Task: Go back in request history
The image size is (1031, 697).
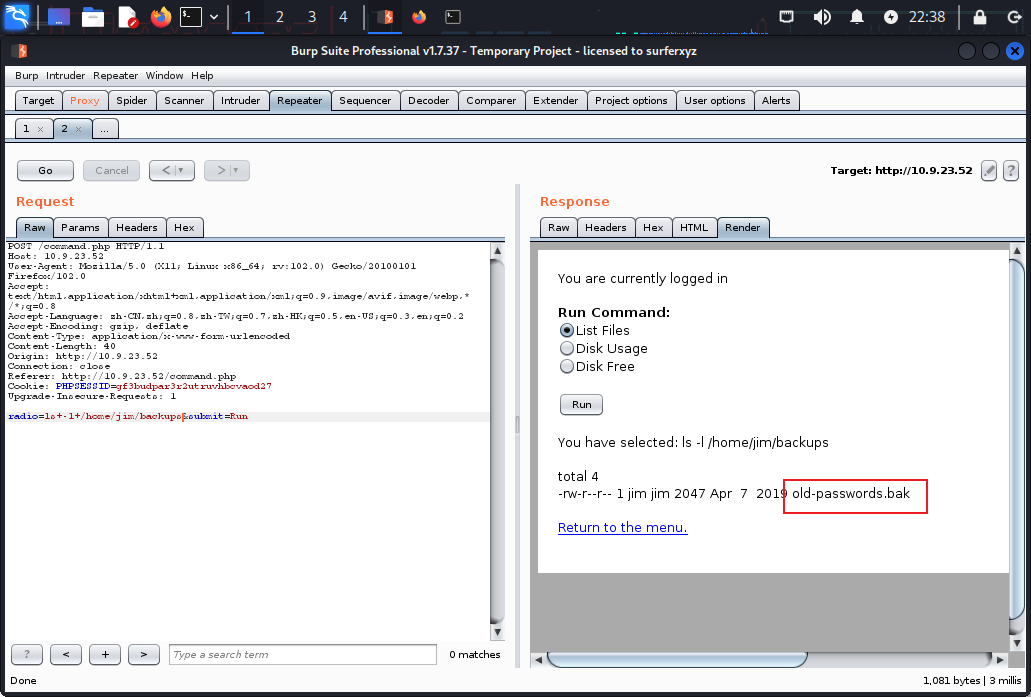Action: pyautogui.click(x=172, y=170)
